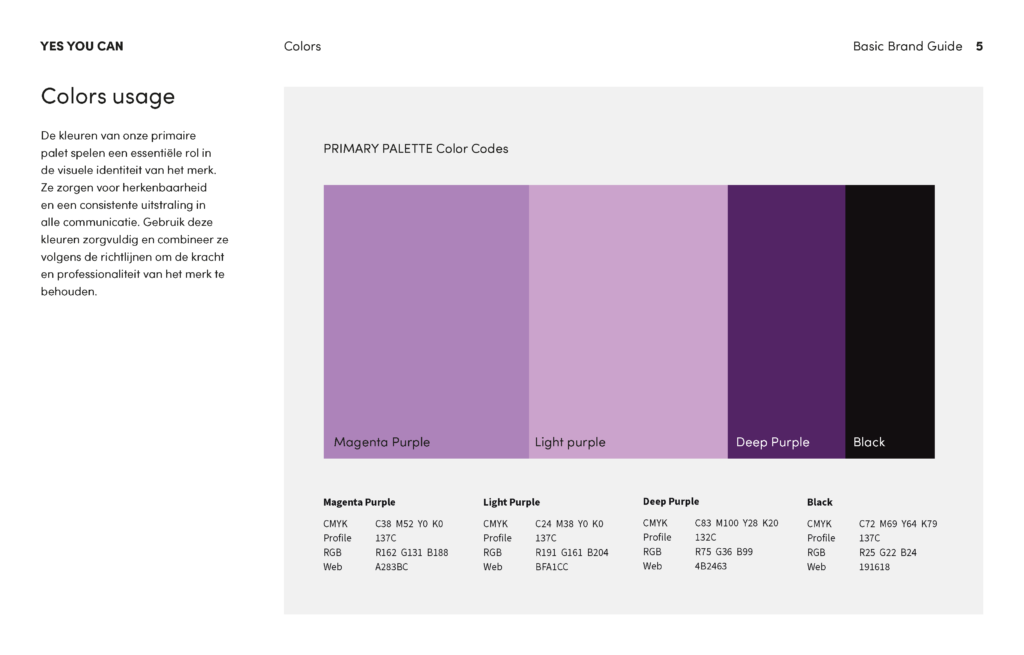Image resolution: width=1024 pixels, height=655 pixels.
Task: Select web code "191618"
Action: pyautogui.click(x=874, y=567)
